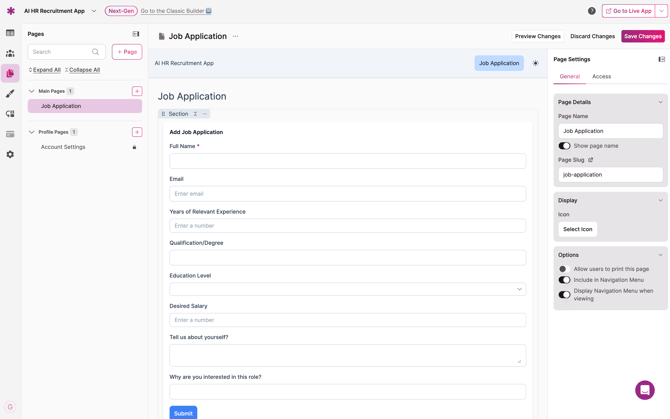Open dropdown arrow beside Go to Live App
This screenshot has width=670, height=419.
[x=661, y=11]
